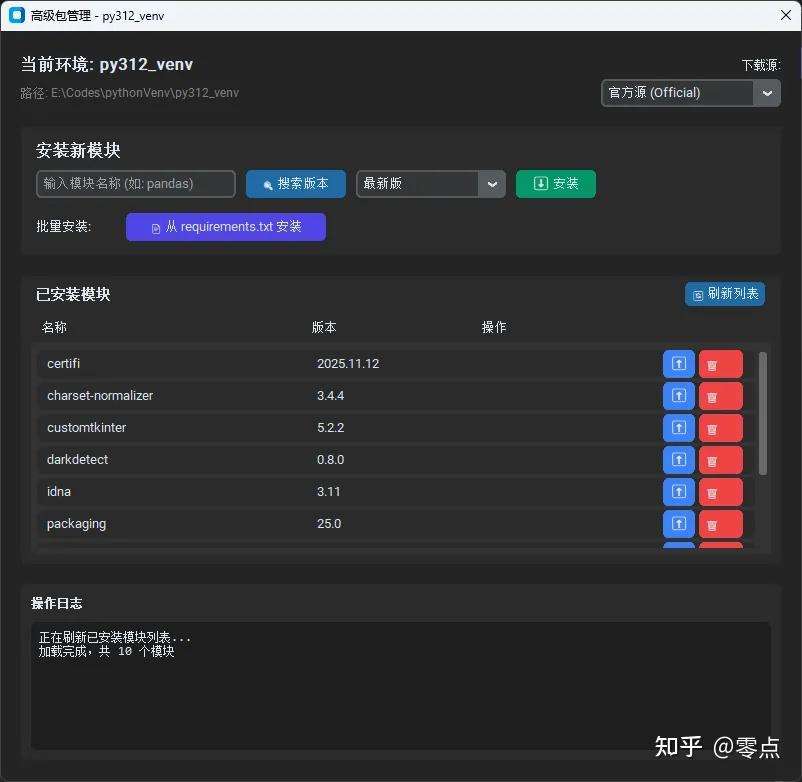Image resolution: width=802 pixels, height=782 pixels.
Task: Click upgrade arrow for darkdetect
Action: coord(678,460)
